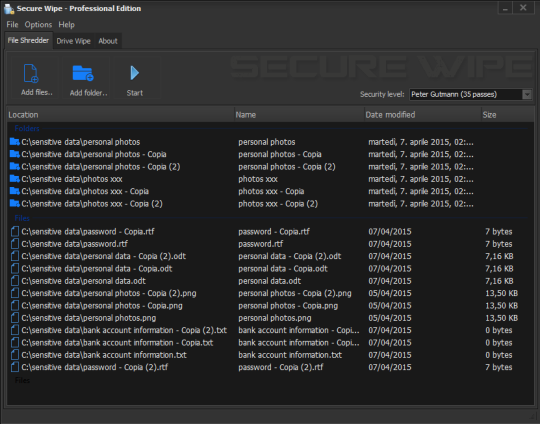Click file icon of personal data.odt row
Viewport: 540px width, 424px height.
(15, 281)
